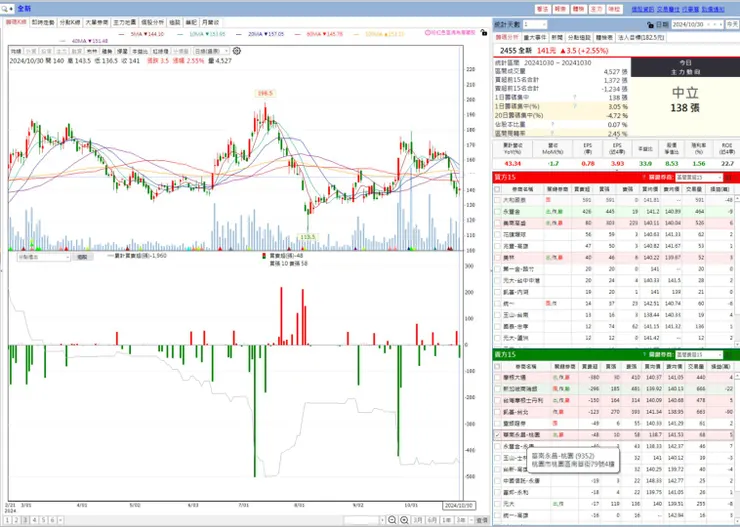Click help icon beside 1日籌碼集中 138張
Image resolution: width=740 pixels, height=527 pixels.
(x=574, y=97)
